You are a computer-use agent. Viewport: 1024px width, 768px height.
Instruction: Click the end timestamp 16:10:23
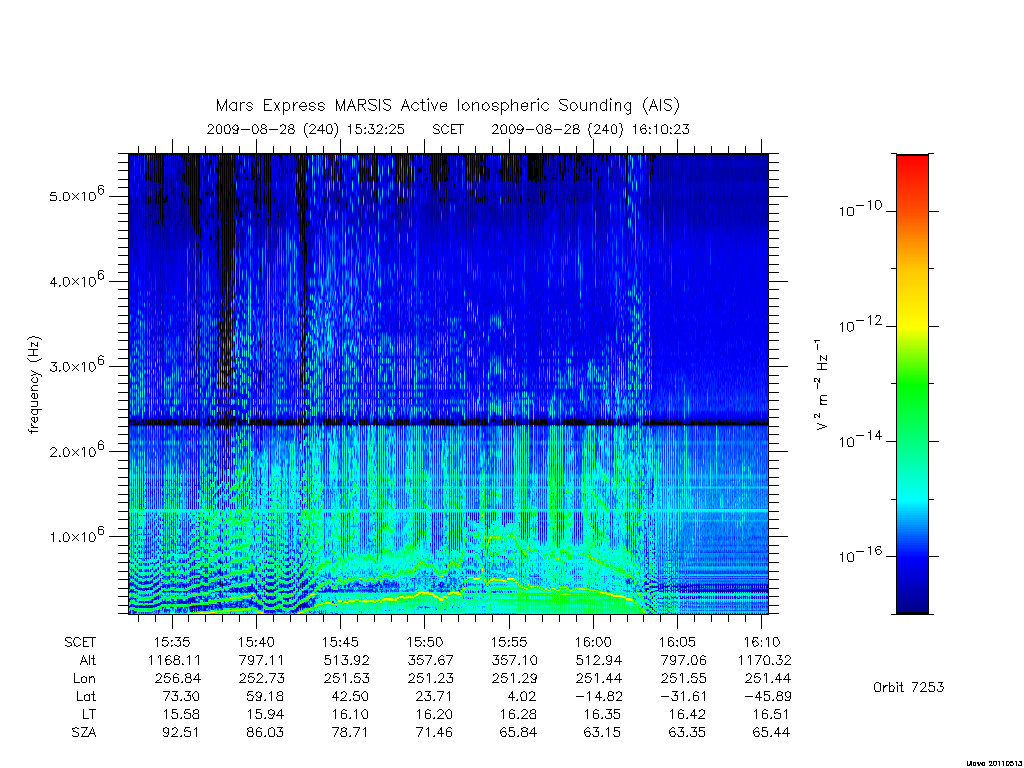coord(660,129)
